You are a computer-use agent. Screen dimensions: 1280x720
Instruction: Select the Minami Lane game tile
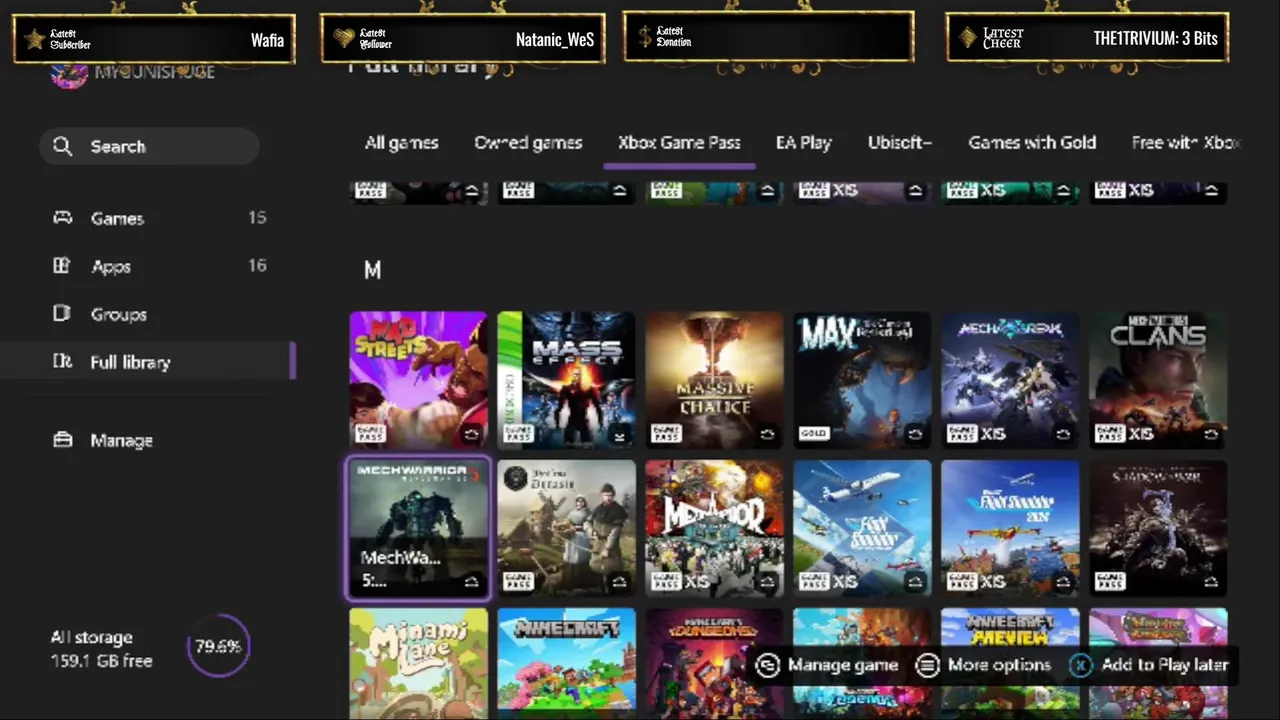(418, 663)
